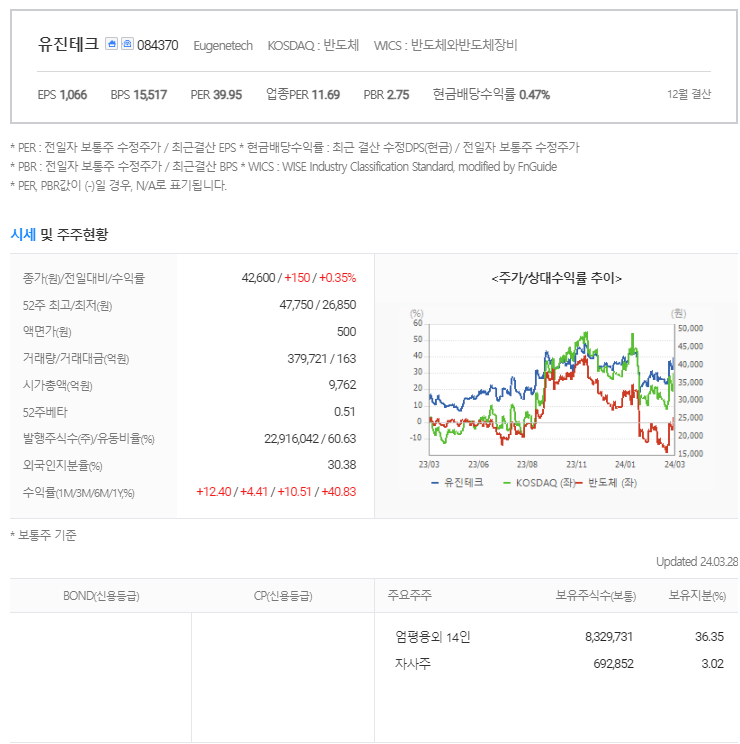Click the 종가(원)/전일대비/수익률 row label
The image size is (740, 744).
[x=83, y=278]
